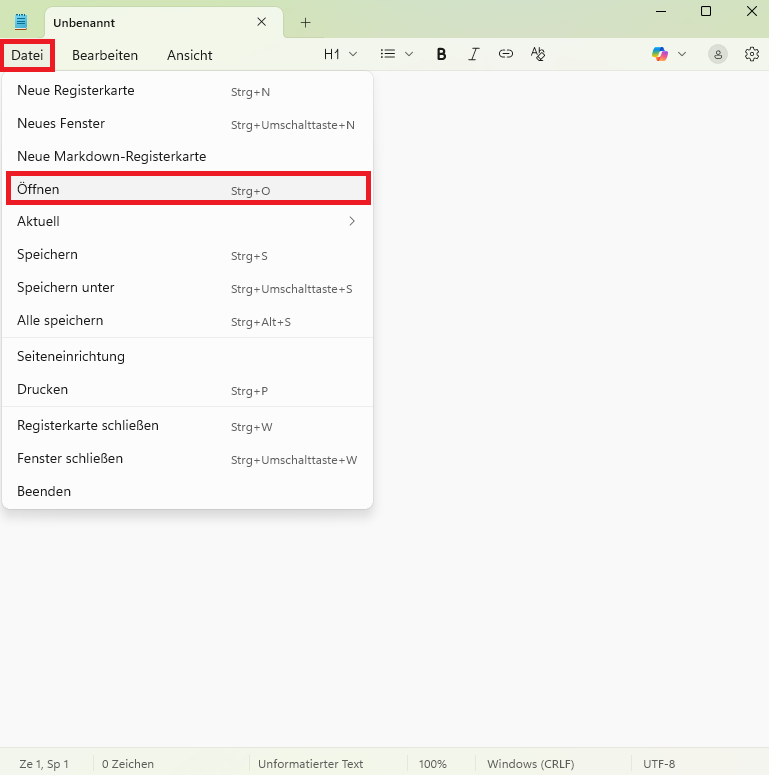This screenshot has height=775, width=769.
Task: Expand the Aktuell submenu
Action: (187, 222)
